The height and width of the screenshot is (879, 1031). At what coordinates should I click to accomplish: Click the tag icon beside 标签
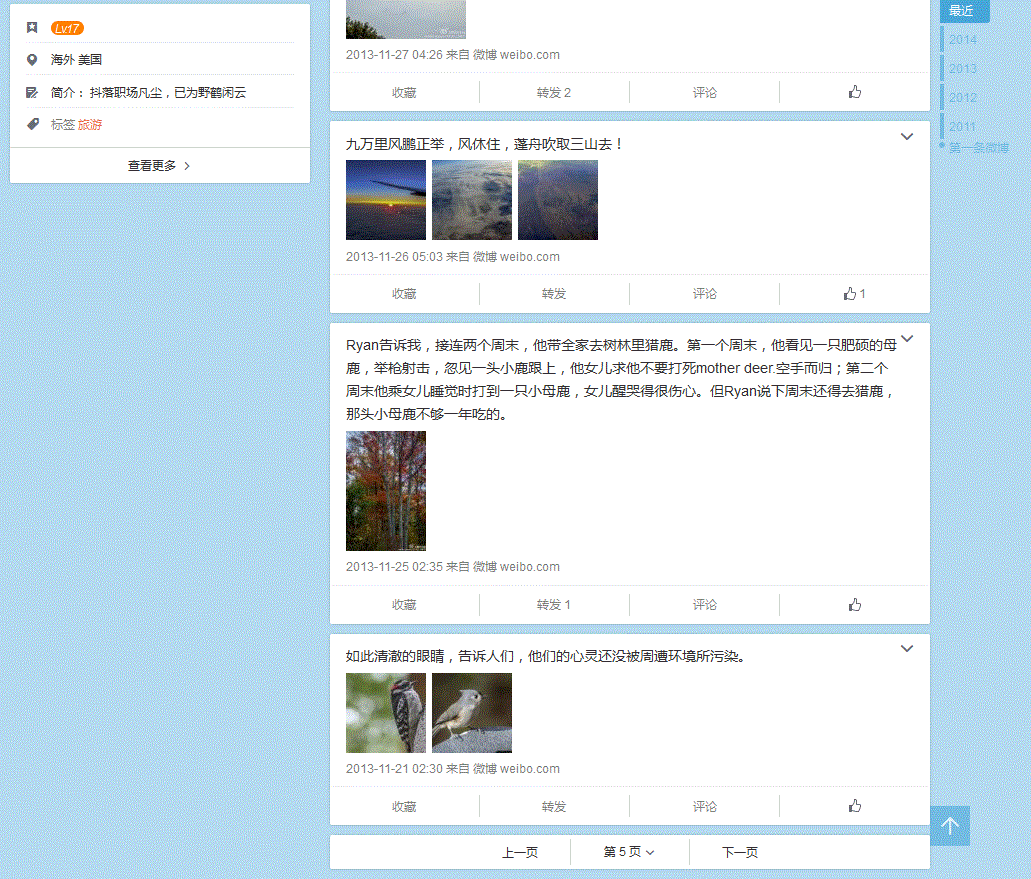33,125
